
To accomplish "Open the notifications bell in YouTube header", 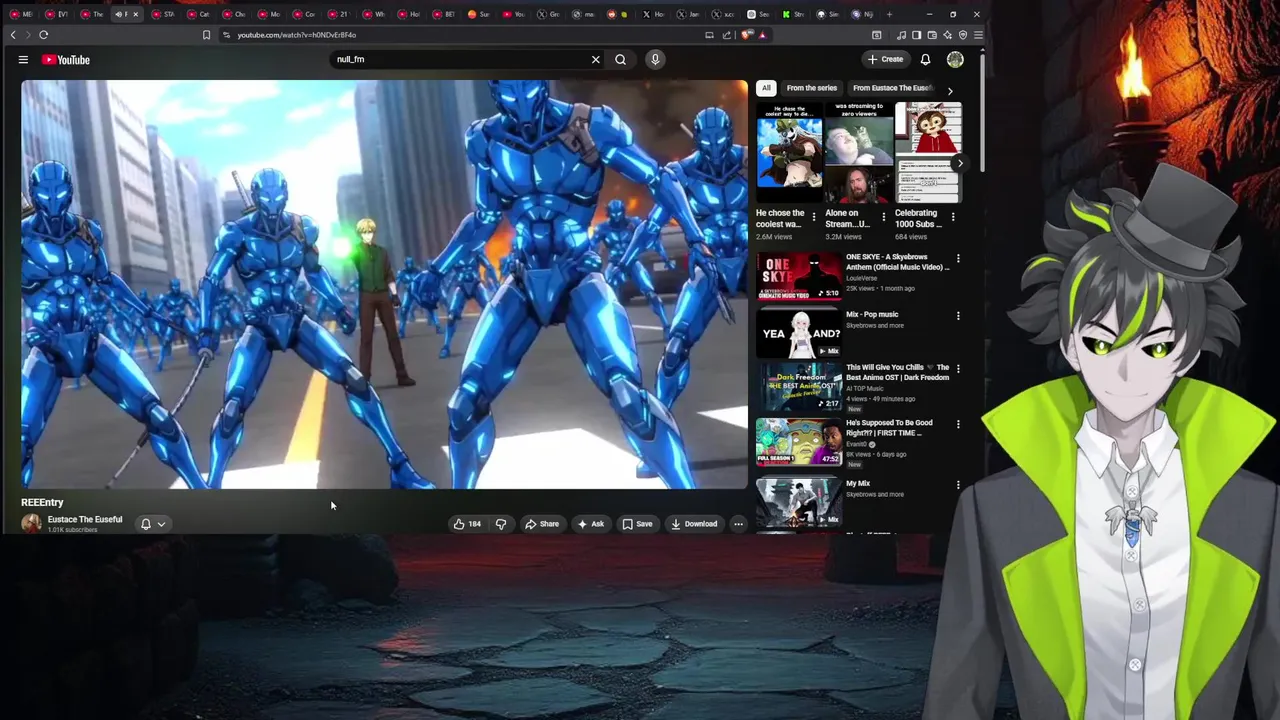I will coord(925,60).
